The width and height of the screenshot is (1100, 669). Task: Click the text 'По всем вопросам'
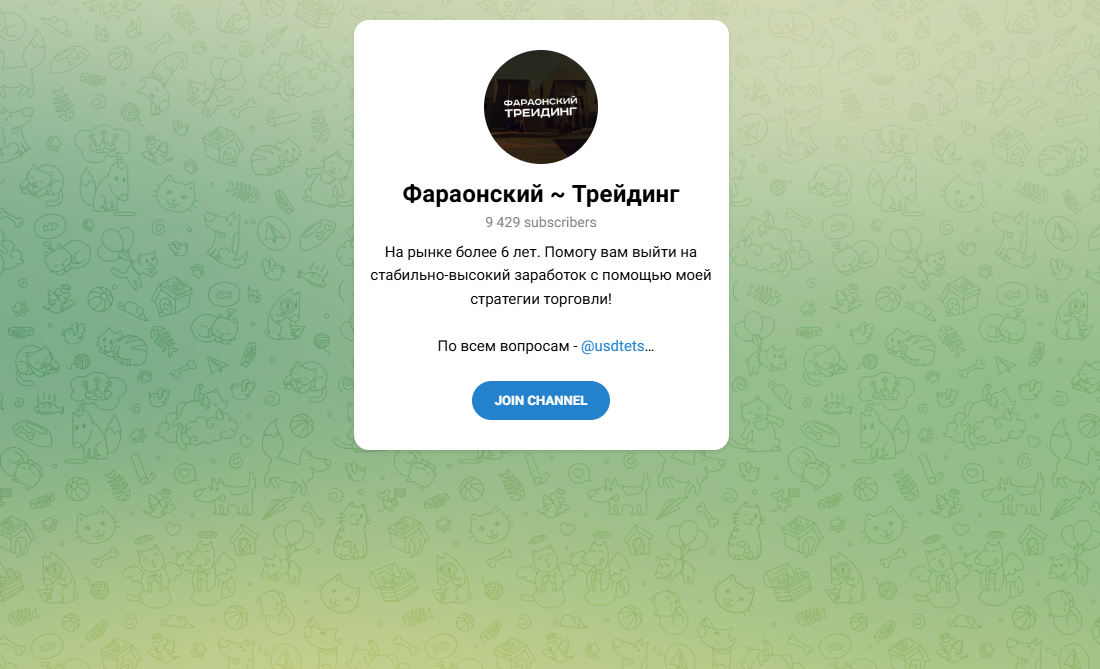[x=503, y=346]
